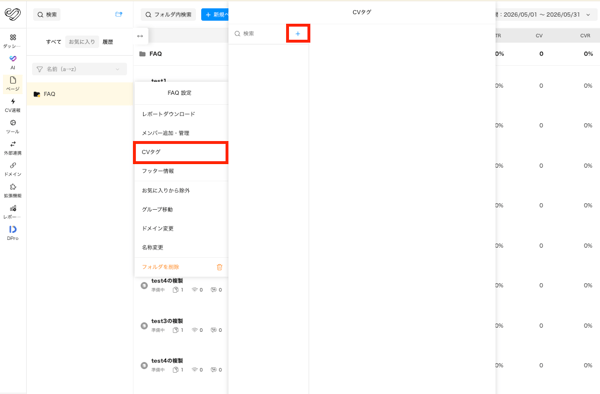Click the add CV tag plus button
The image size is (600, 394).
coord(298,34)
